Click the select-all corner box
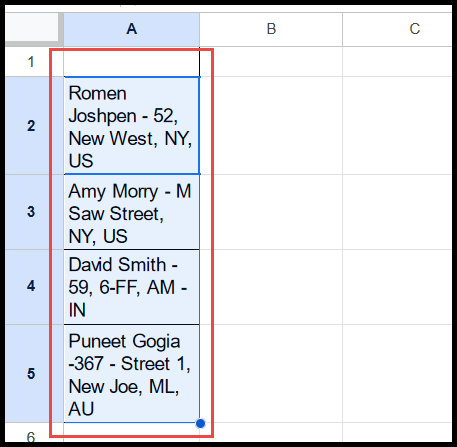The width and height of the screenshot is (457, 447). 34,29
